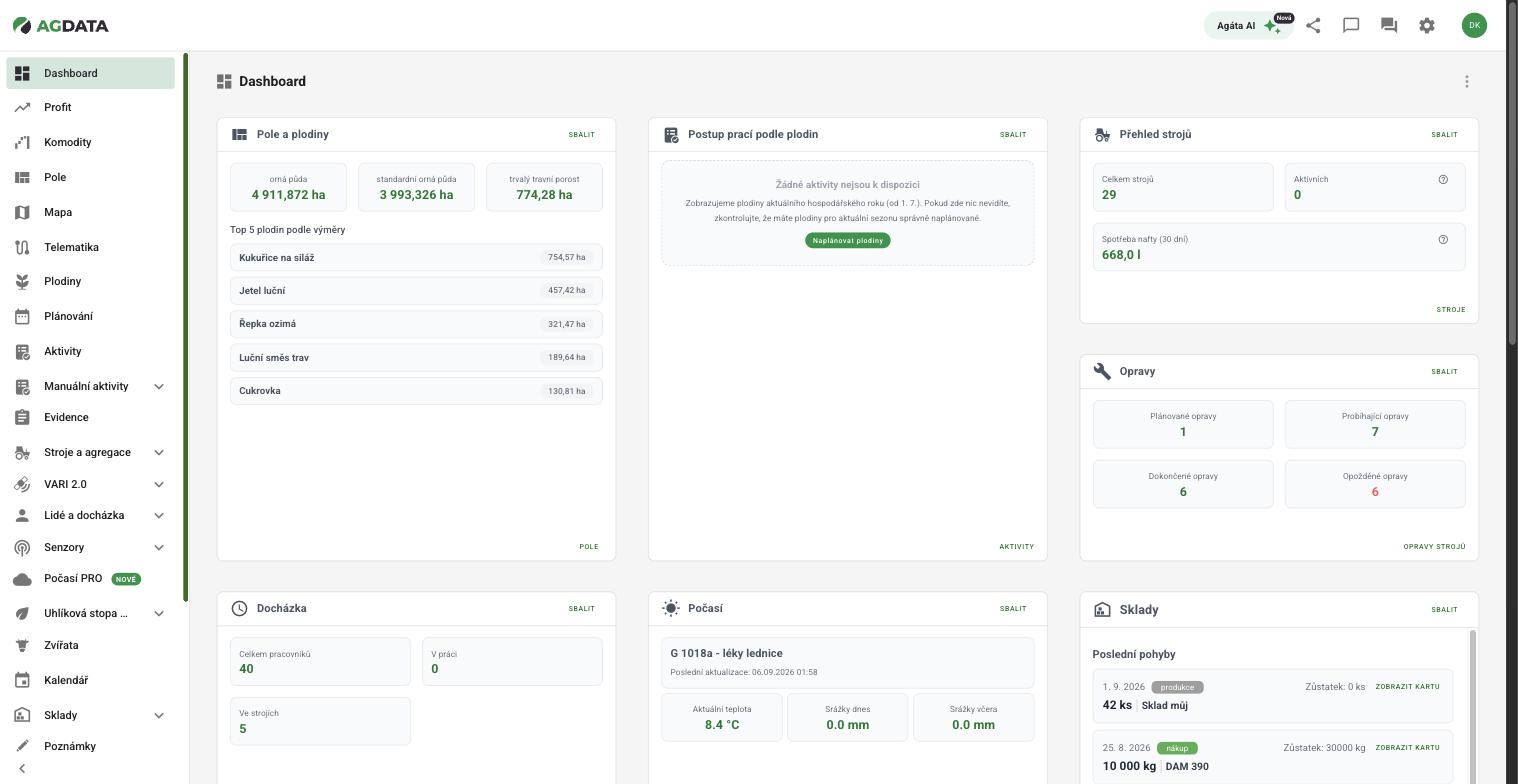Open dashboard three-dot options menu
The height and width of the screenshot is (784, 1518).
pyautogui.click(x=1467, y=82)
